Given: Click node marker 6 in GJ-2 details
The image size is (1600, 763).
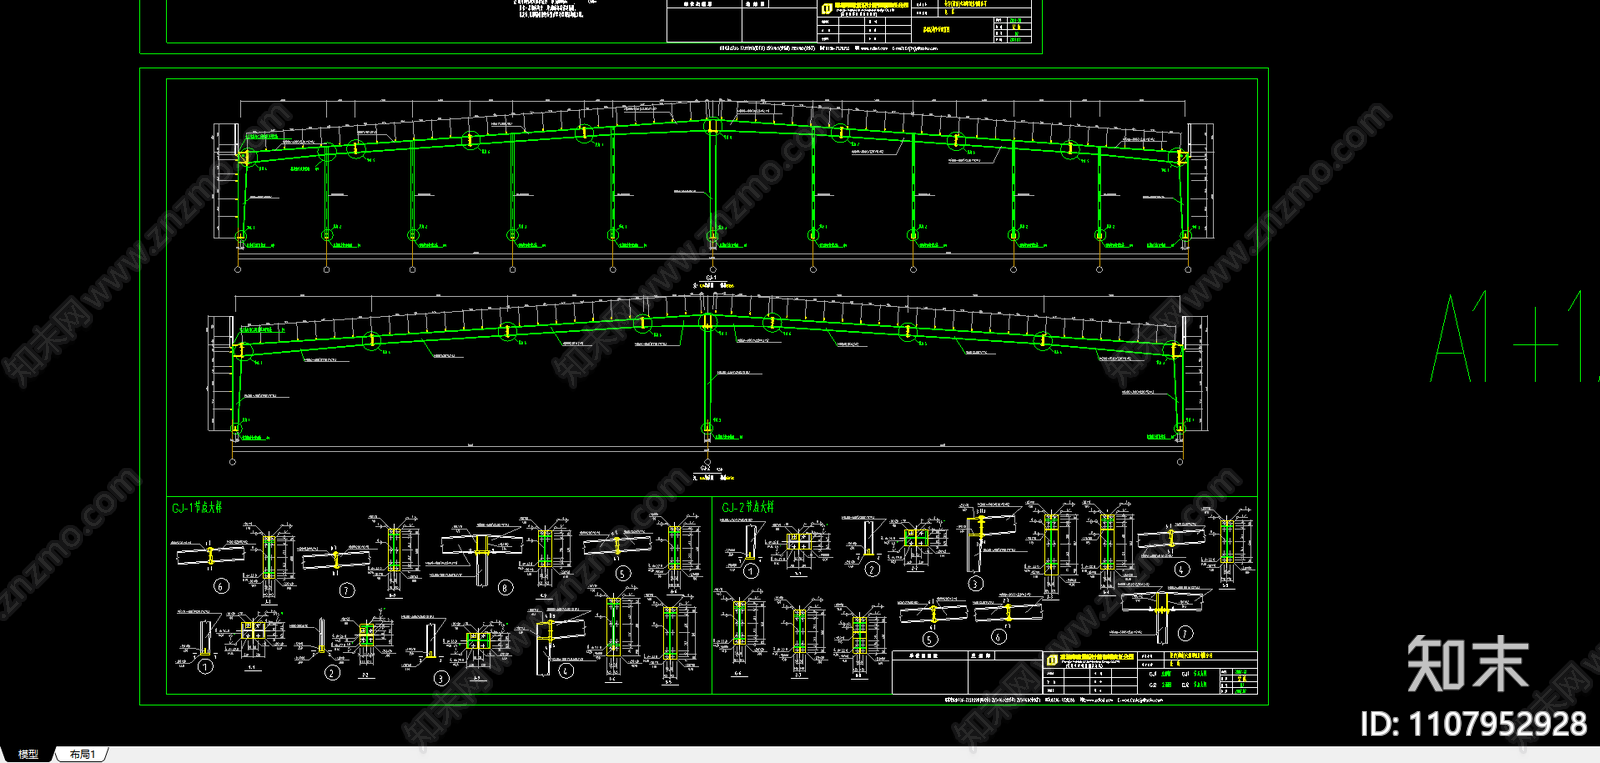Looking at the screenshot, I should coord(998,636).
